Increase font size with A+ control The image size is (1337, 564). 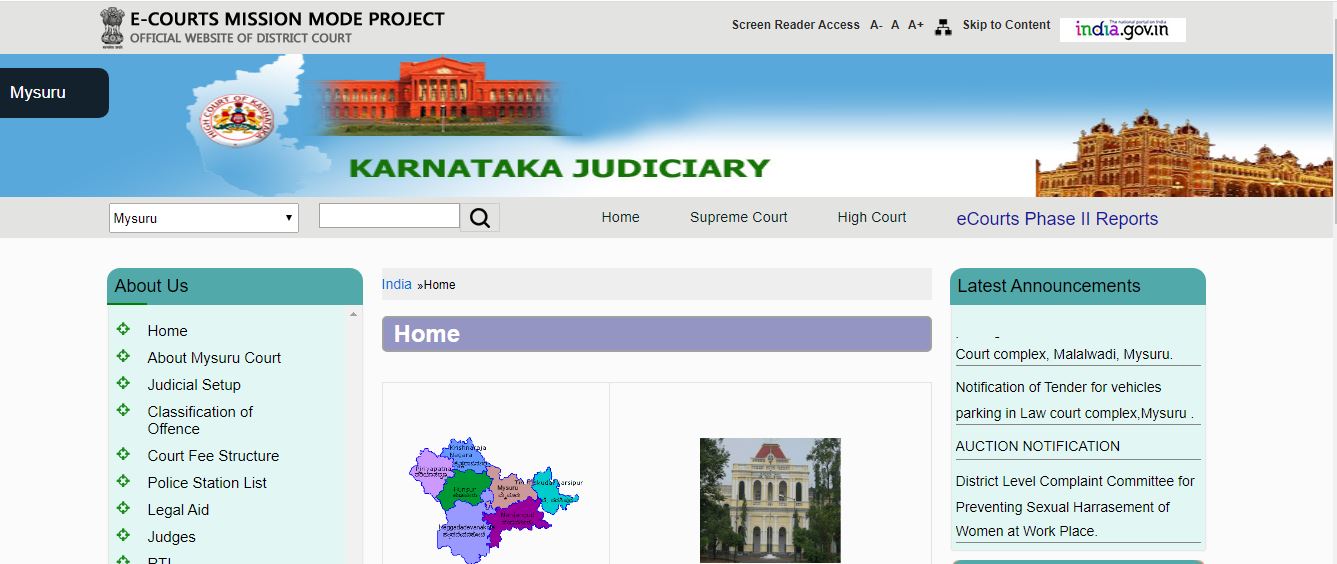(916, 25)
